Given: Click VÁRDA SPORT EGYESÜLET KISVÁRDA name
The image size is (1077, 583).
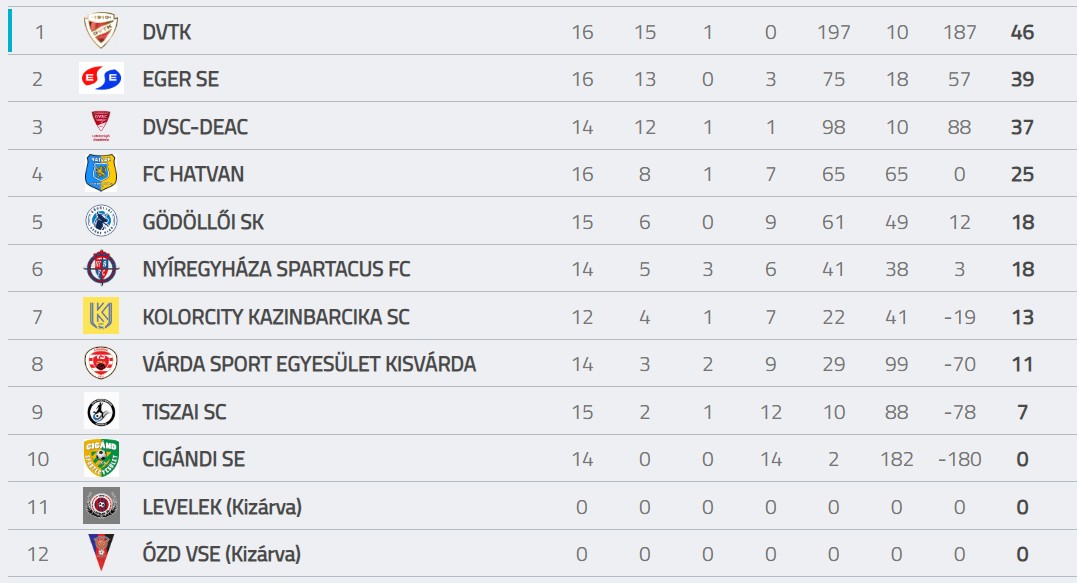Looking at the screenshot, I should point(309,364).
